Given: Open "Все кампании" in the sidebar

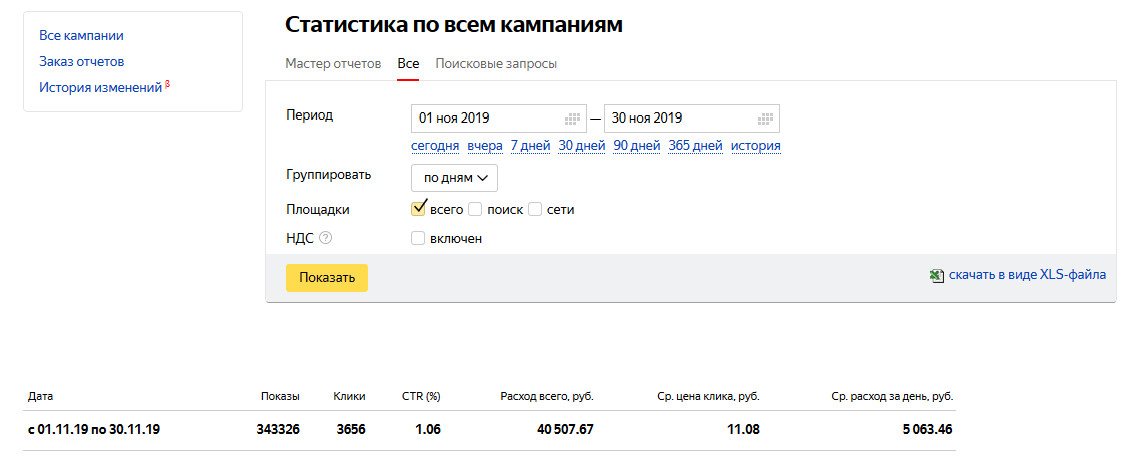Looking at the screenshot, I should (x=81, y=35).
